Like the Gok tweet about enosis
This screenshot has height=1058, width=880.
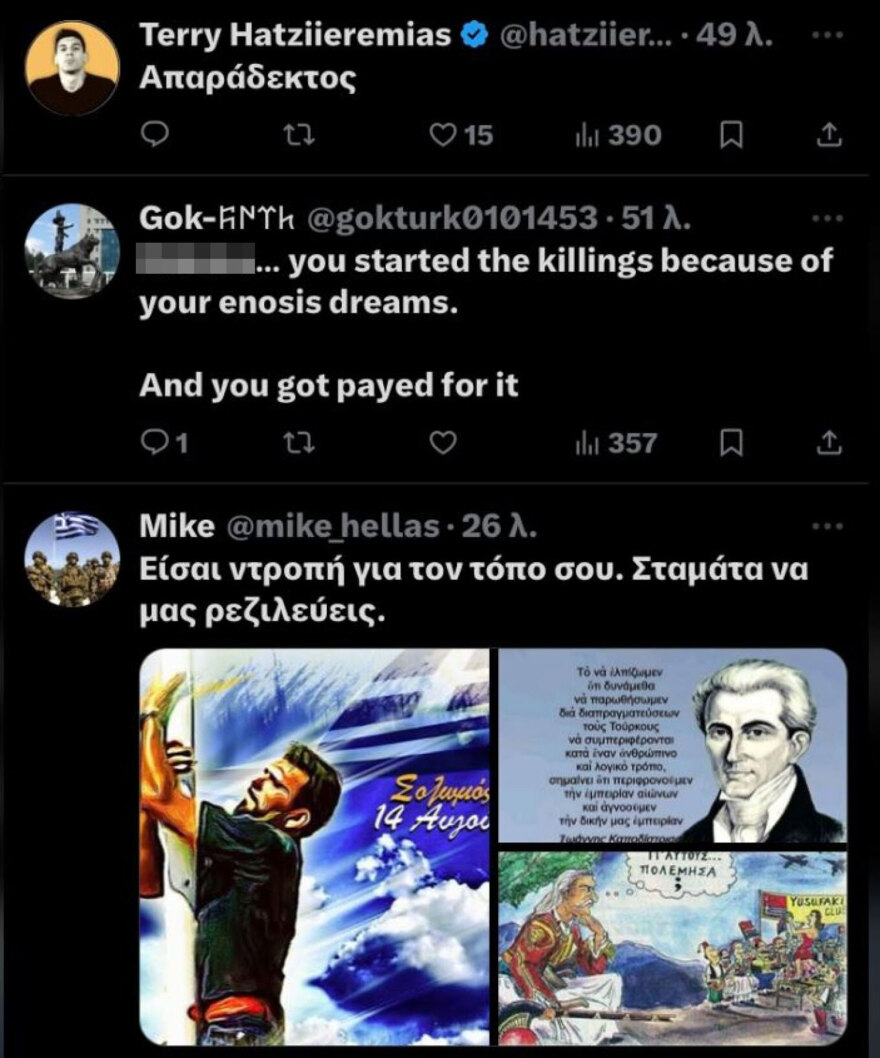442,442
